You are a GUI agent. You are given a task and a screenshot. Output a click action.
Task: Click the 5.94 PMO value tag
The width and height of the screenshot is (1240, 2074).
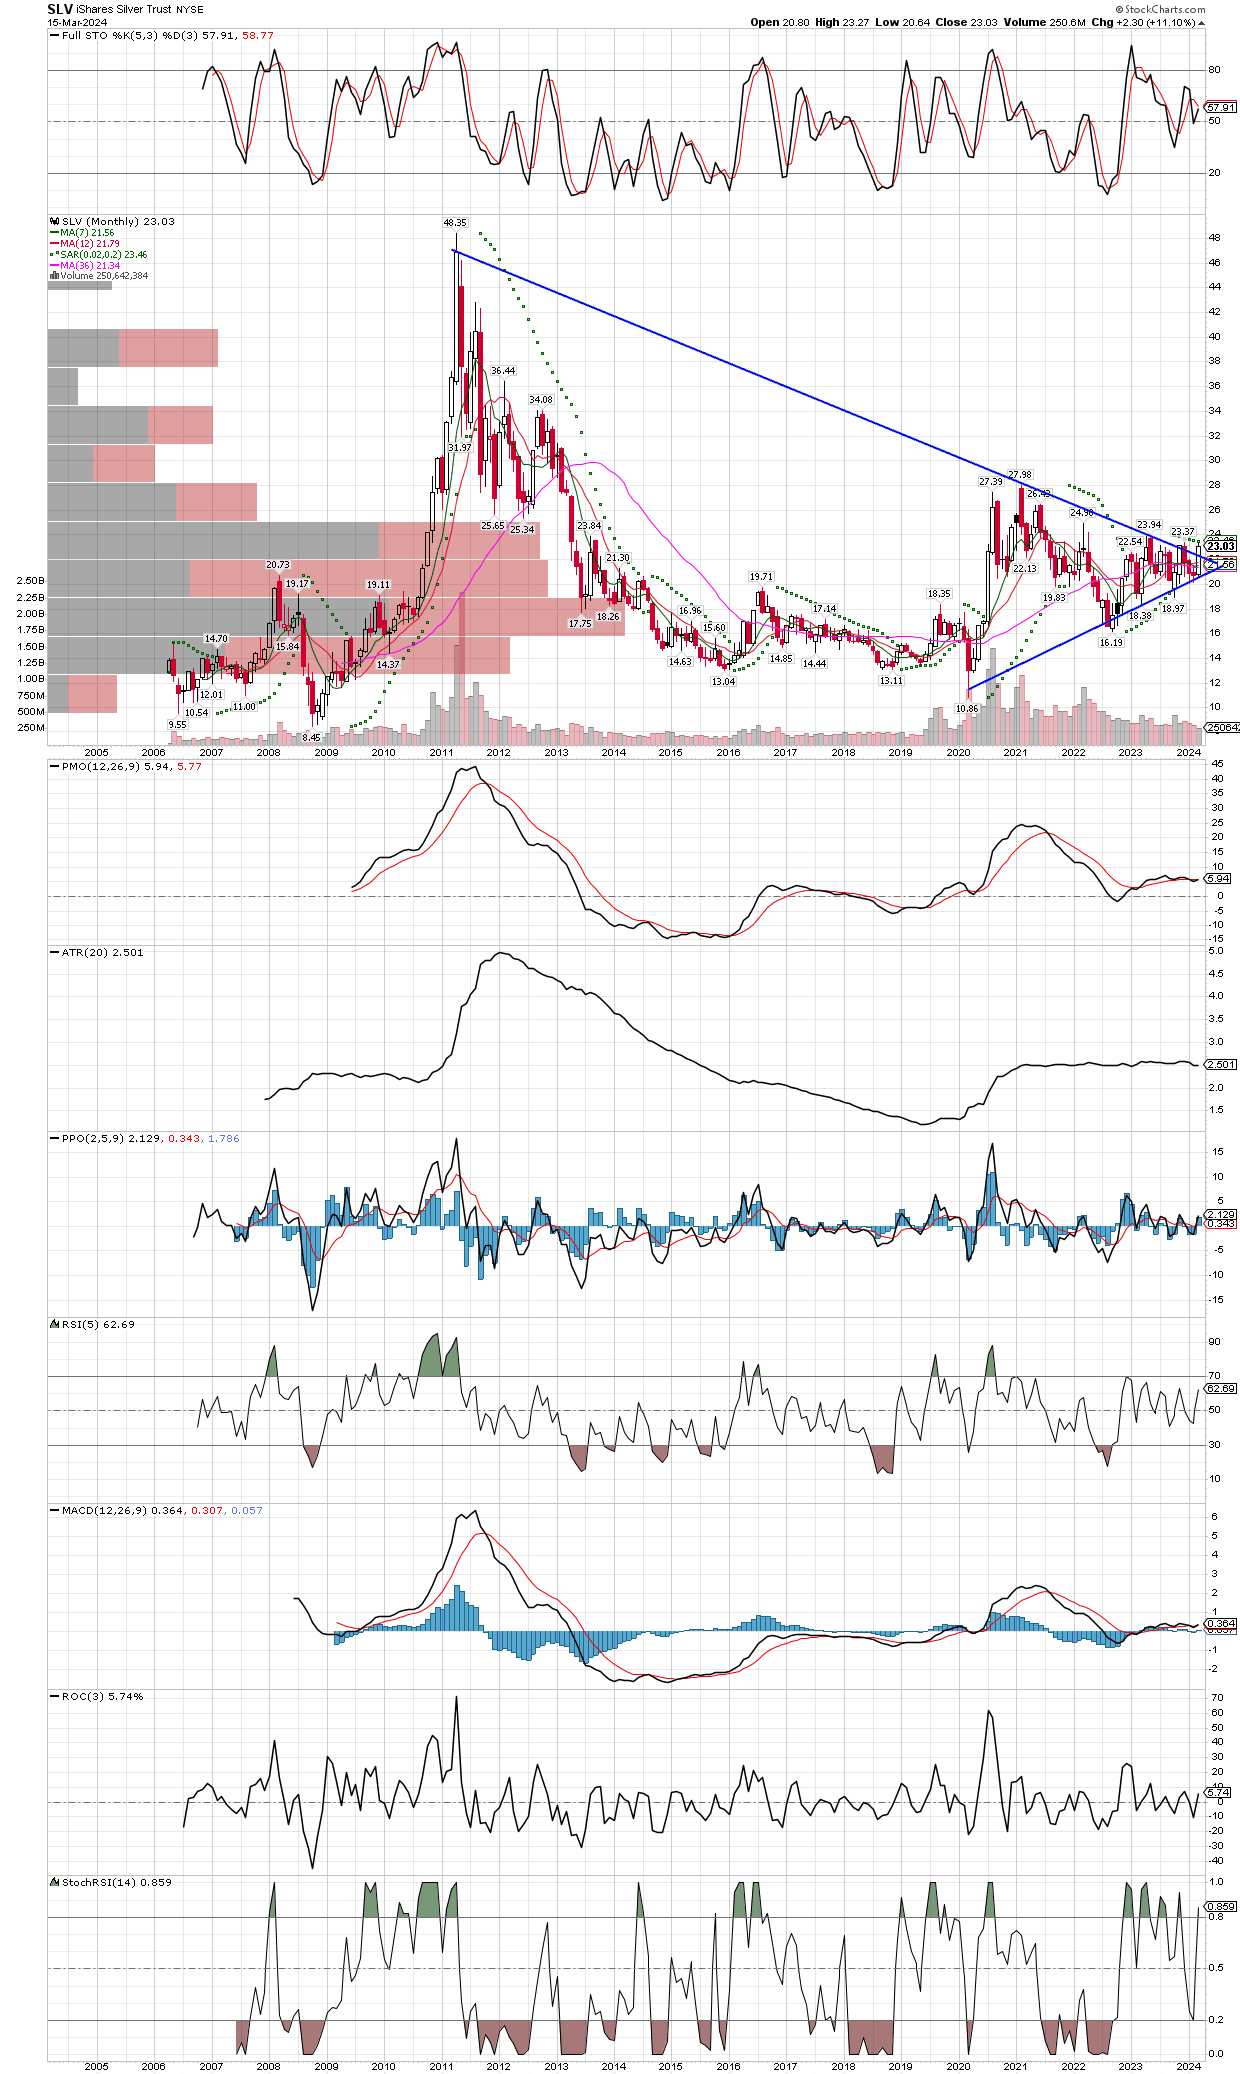click(1218, 878)
